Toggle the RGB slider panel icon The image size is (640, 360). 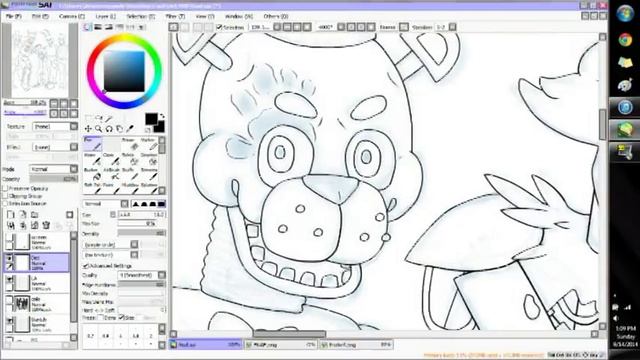[x=98, y=27]
